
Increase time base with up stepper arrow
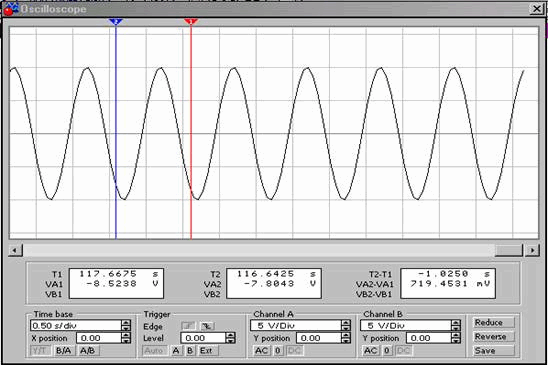point(126,323)
